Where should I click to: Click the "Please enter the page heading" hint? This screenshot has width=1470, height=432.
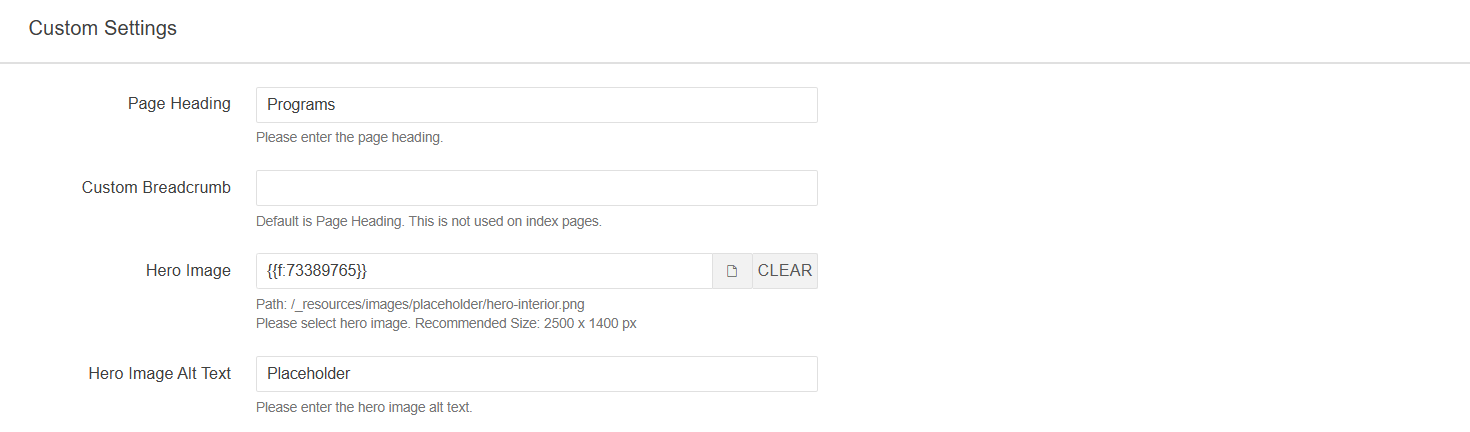coord(349,138)
